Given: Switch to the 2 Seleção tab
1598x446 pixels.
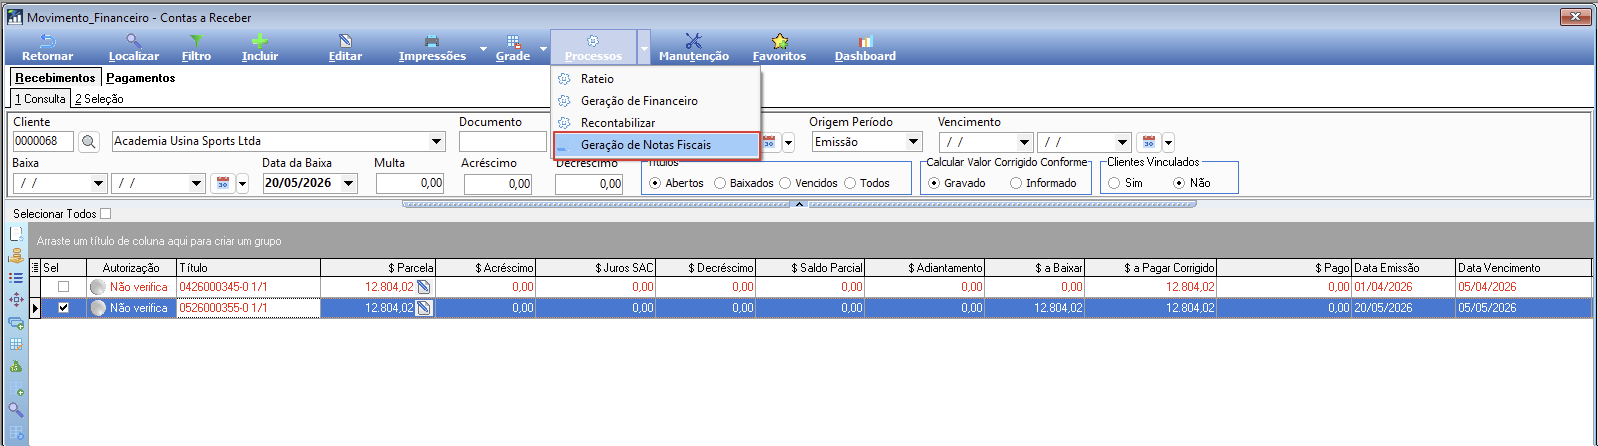Looking at the screenshot, I should 99,99.
